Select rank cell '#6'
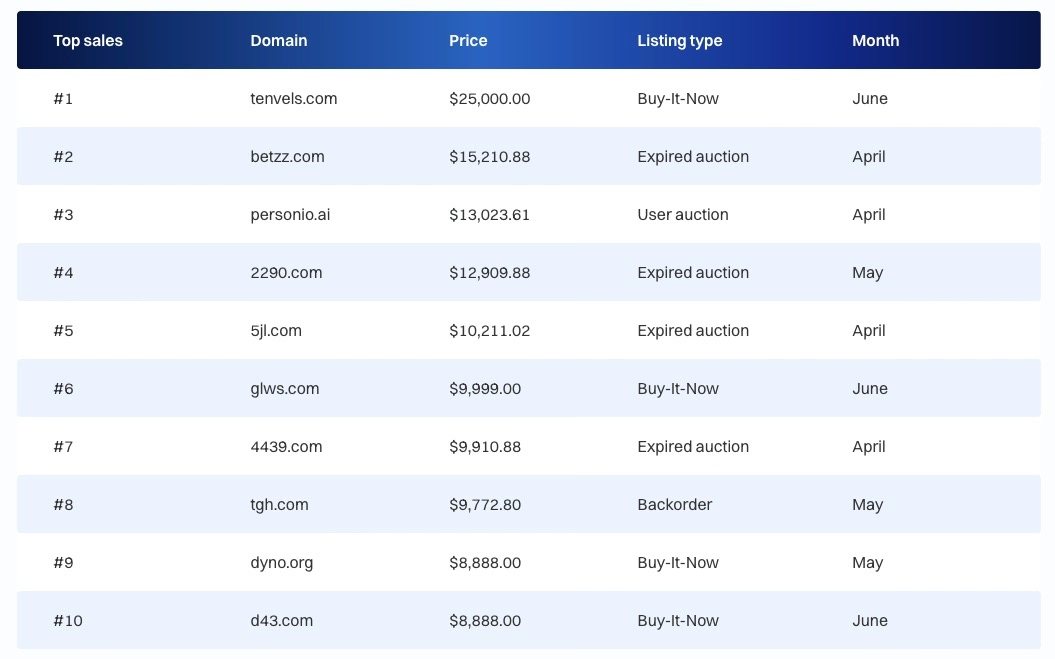 63,388
